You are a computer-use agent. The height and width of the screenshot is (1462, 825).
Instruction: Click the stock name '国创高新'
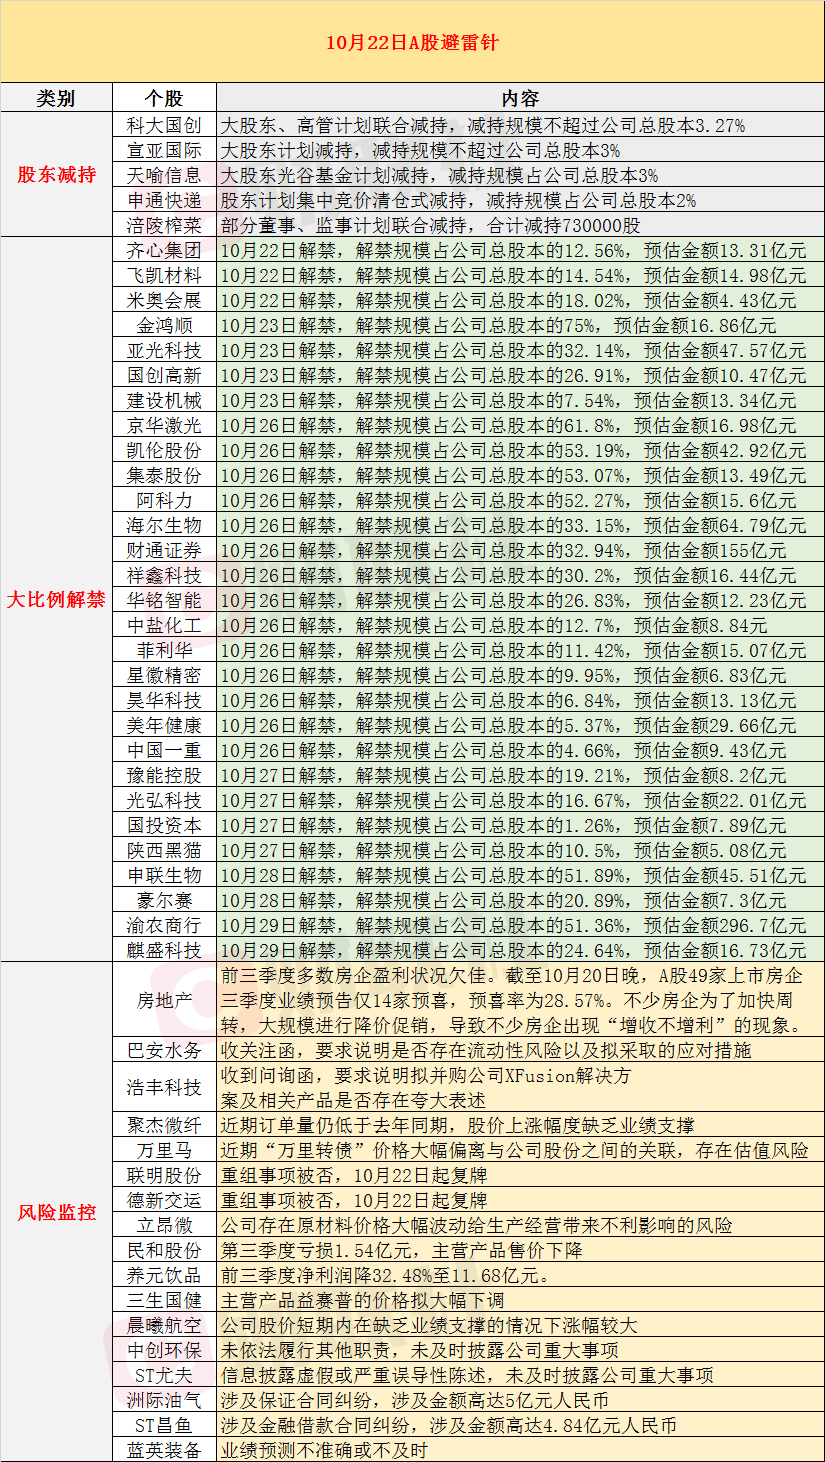164,375
